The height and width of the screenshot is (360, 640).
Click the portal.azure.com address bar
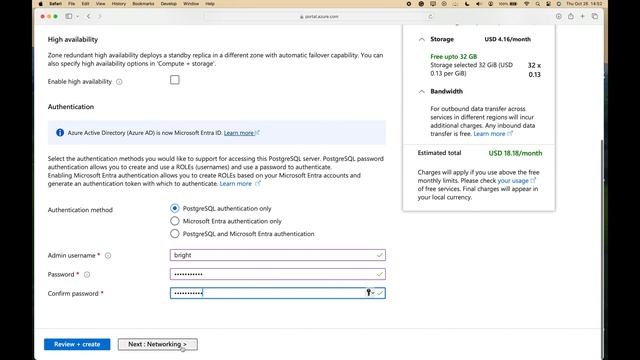coord(319,16)
